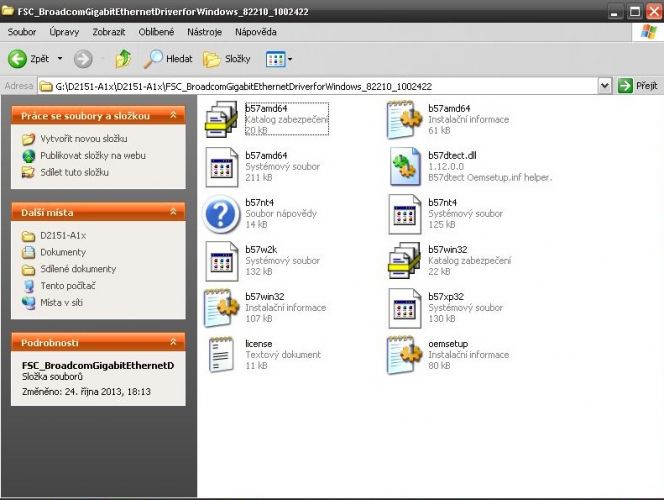
Task: Click the greyed forward arrow icon
Action: [x=83, y=59]
